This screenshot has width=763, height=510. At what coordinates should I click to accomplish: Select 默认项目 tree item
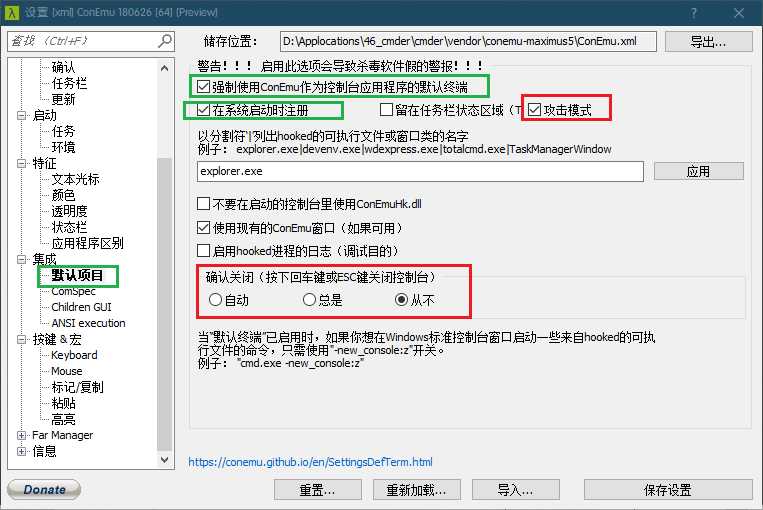[77, 275]
